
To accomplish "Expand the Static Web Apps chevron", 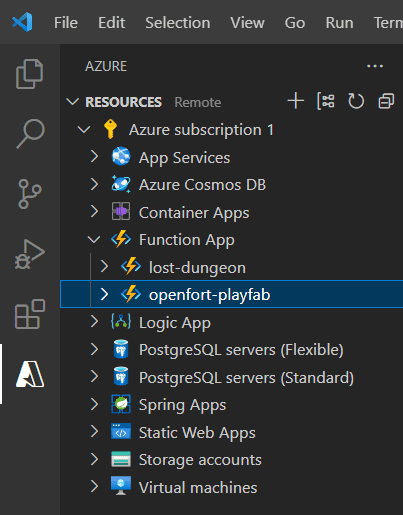I will [94, 432].
